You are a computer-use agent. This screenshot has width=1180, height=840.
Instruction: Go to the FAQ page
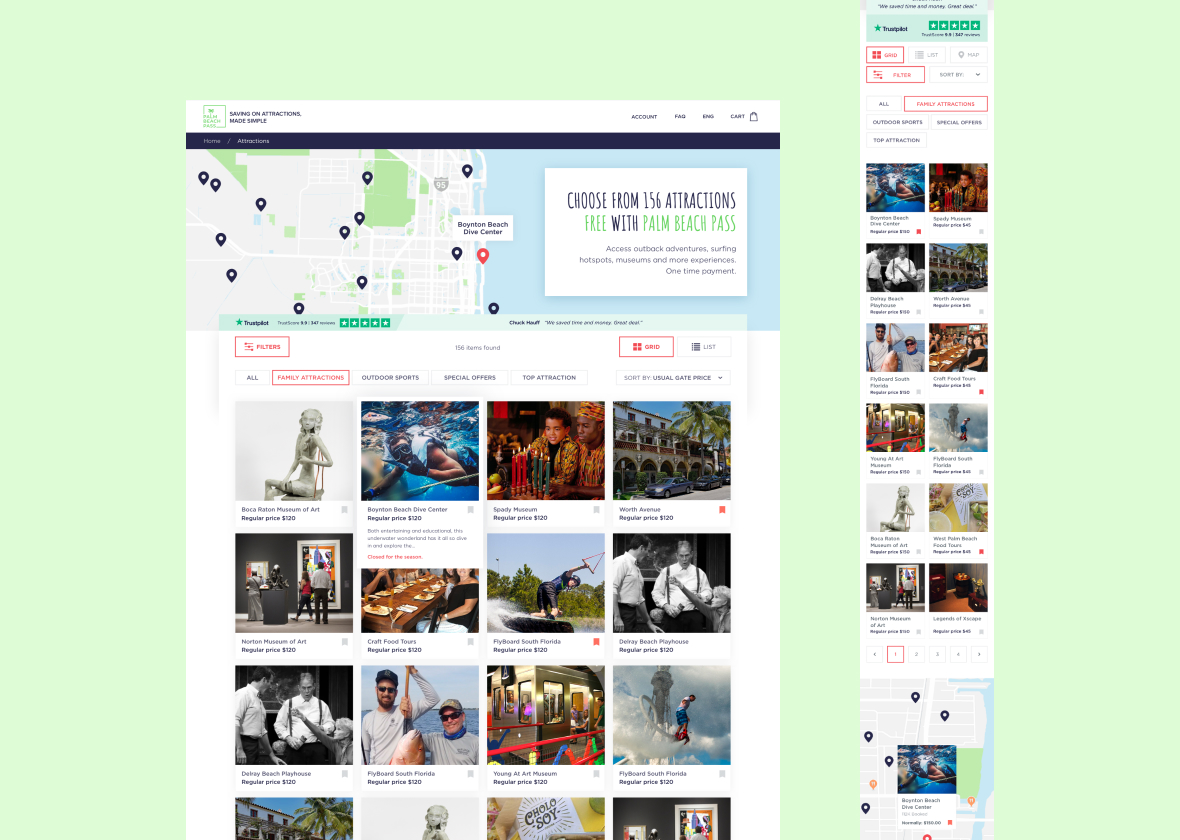[x=680, y=117]
